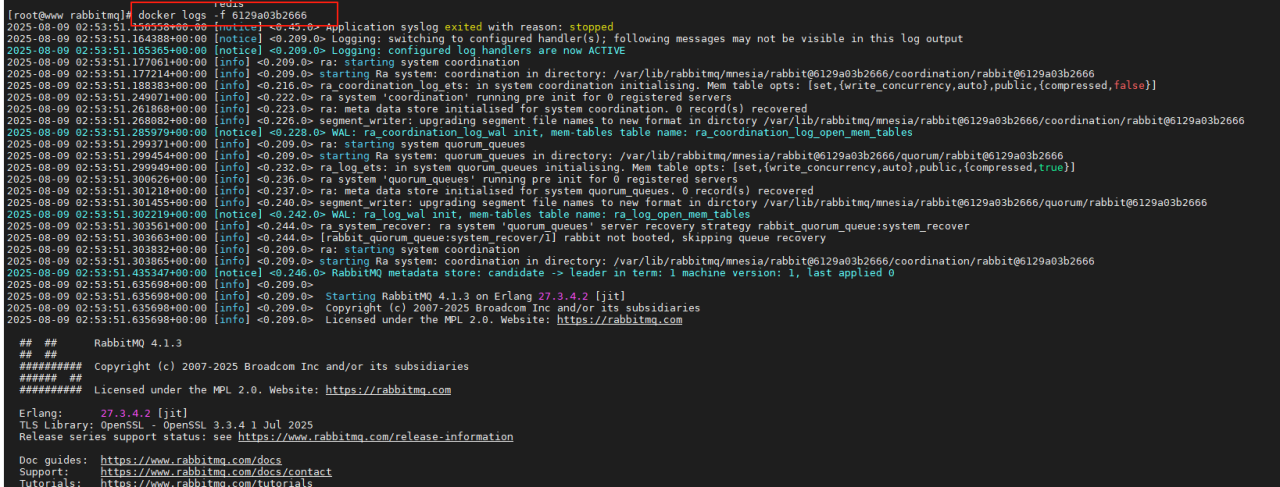Open the Tutorials link rabbitmq.com/tutorials
Image resolution: width=1280 pixels, height=487 pixels.
point(206,483)
